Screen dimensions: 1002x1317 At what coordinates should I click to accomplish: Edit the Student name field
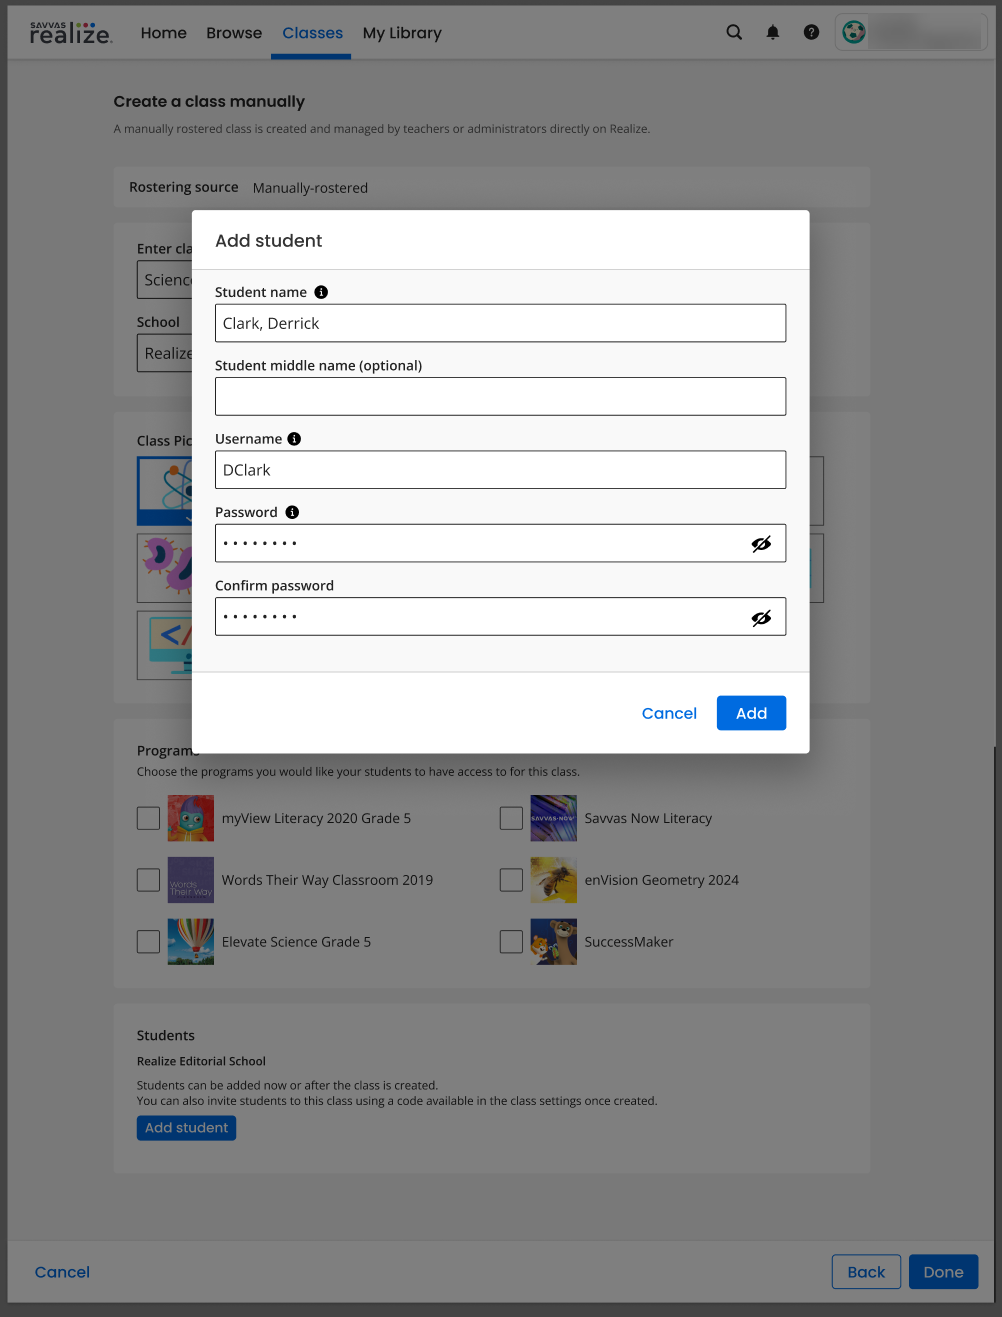pos(500,323)
